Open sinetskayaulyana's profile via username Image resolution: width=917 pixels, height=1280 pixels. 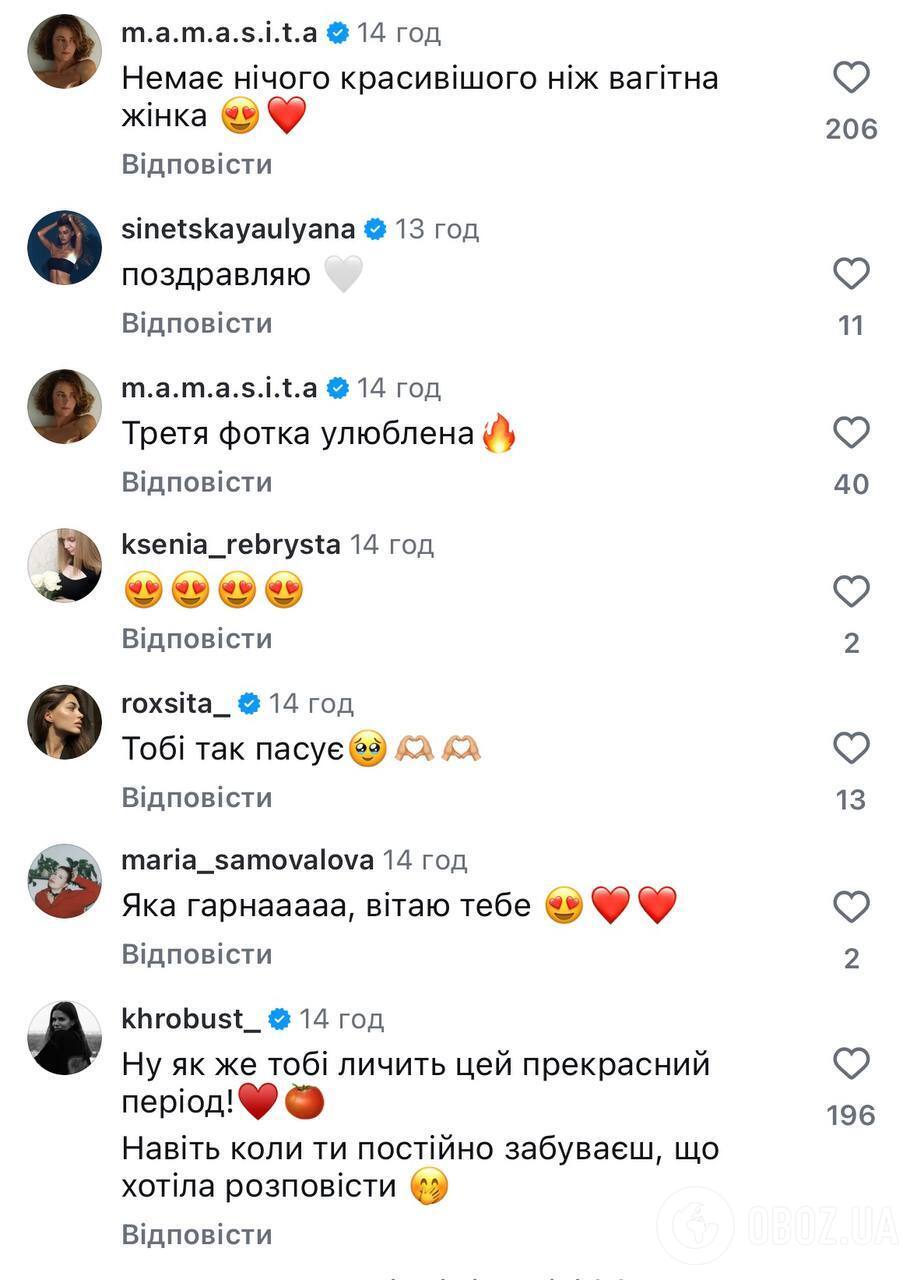pyautogui.click(x=237, y=228)
